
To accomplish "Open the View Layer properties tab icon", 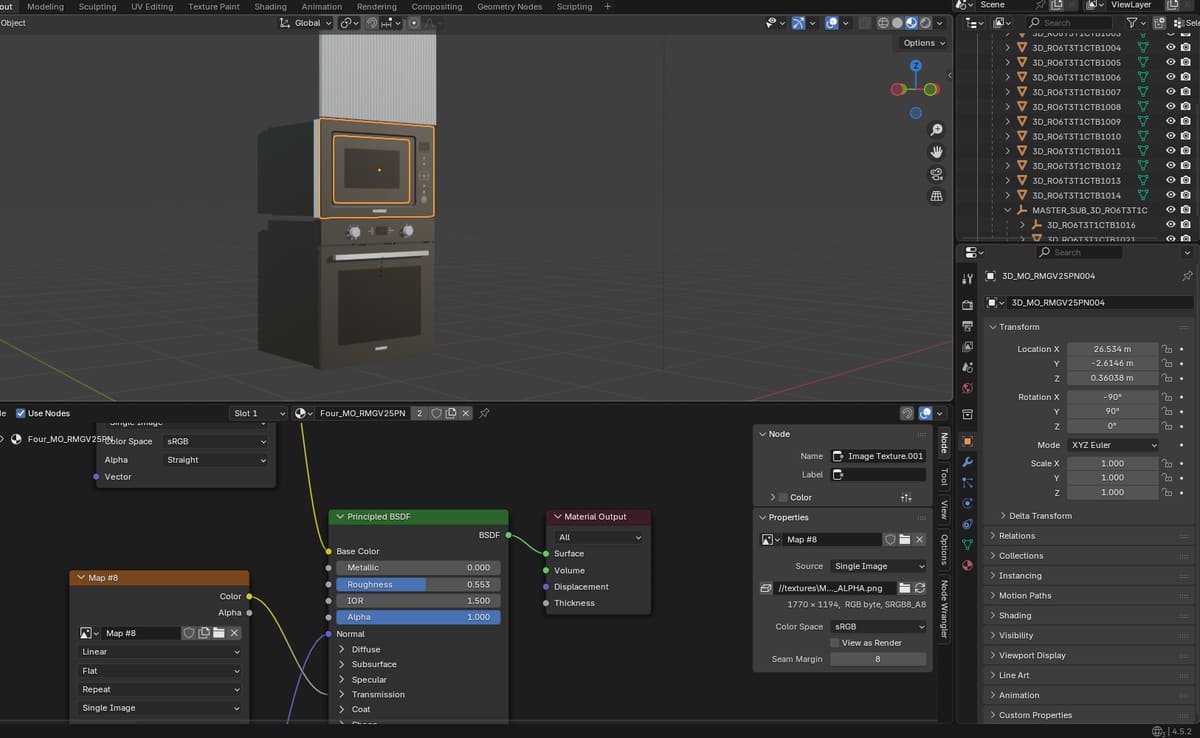I will pos(967,347).
